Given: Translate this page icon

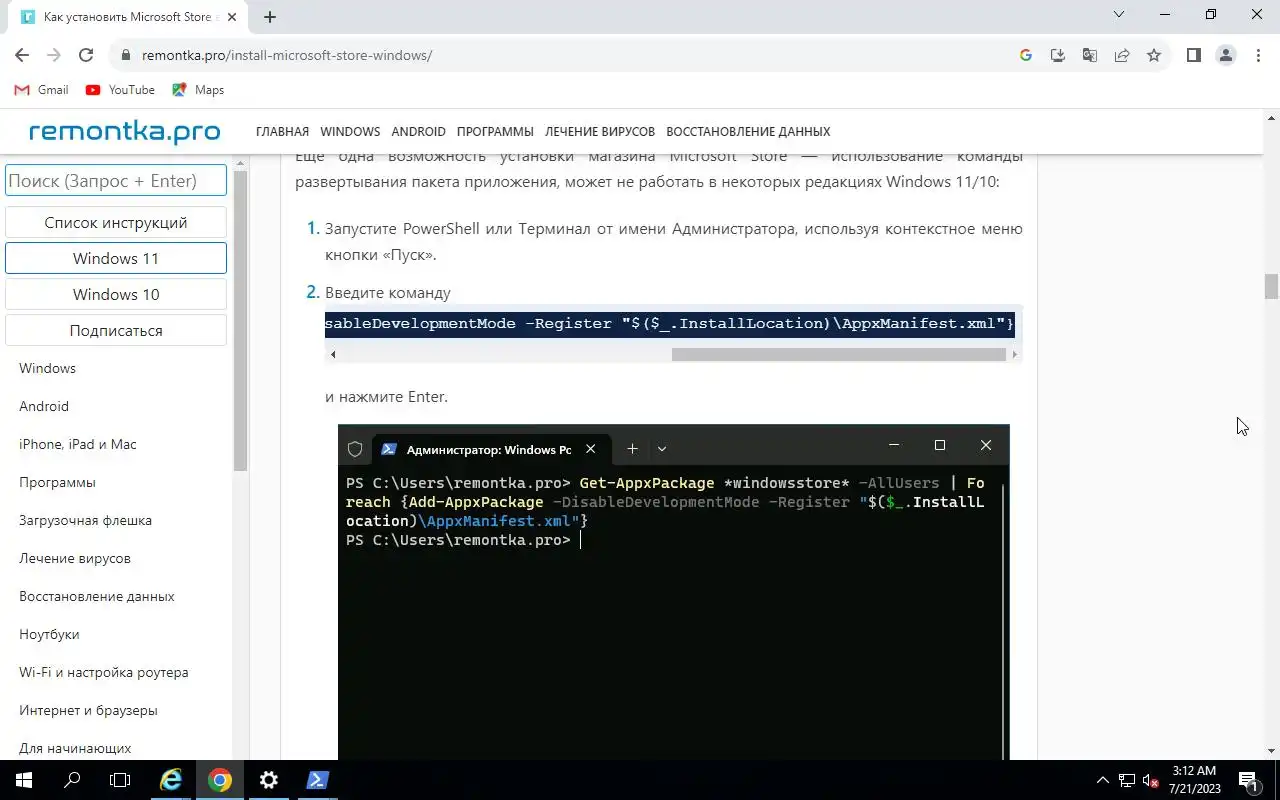Looking at the screenshot, I should pyautogui.click(x=1089, y=56).
